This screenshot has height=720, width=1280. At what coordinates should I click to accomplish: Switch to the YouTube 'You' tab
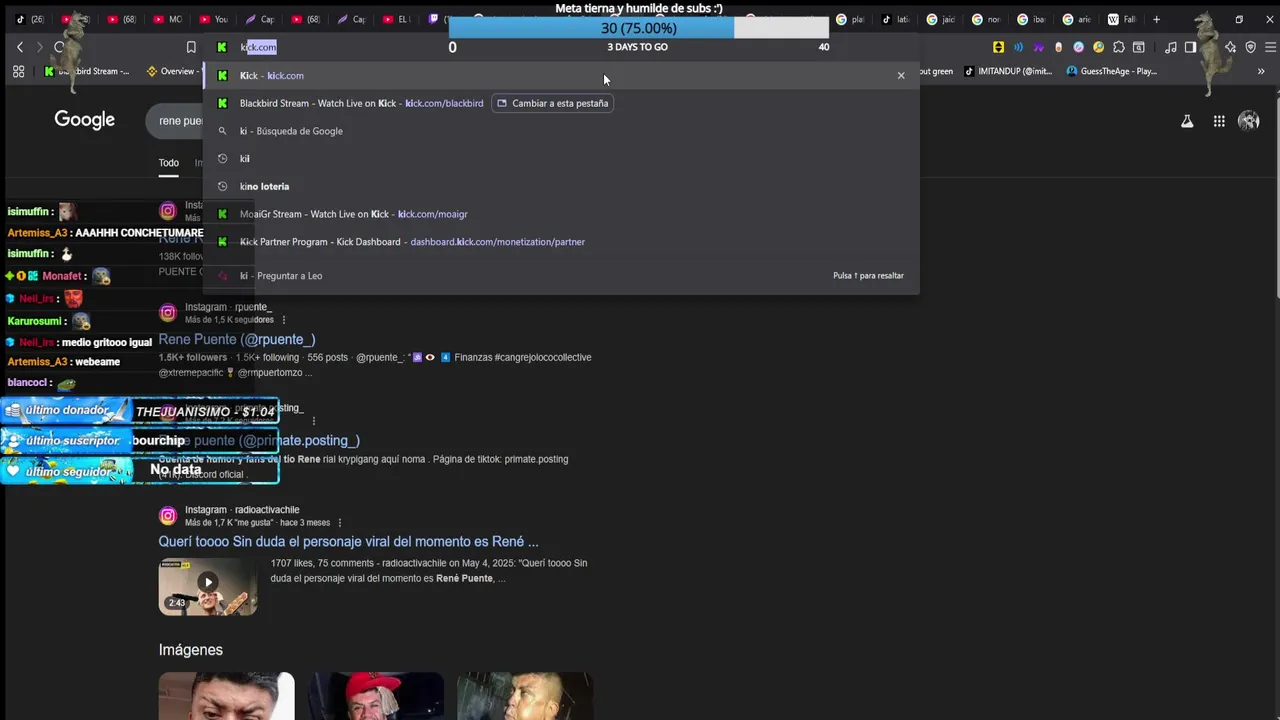(213, 19)
